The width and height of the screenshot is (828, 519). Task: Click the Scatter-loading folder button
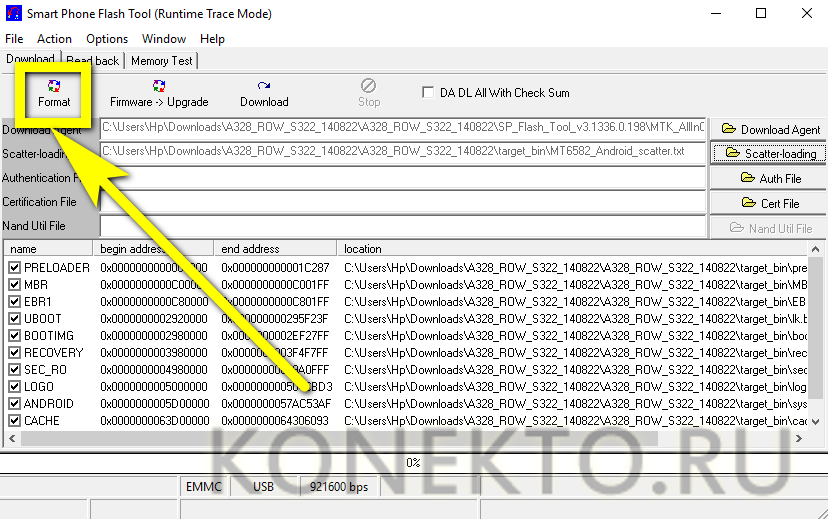click(x=769, y=153)
